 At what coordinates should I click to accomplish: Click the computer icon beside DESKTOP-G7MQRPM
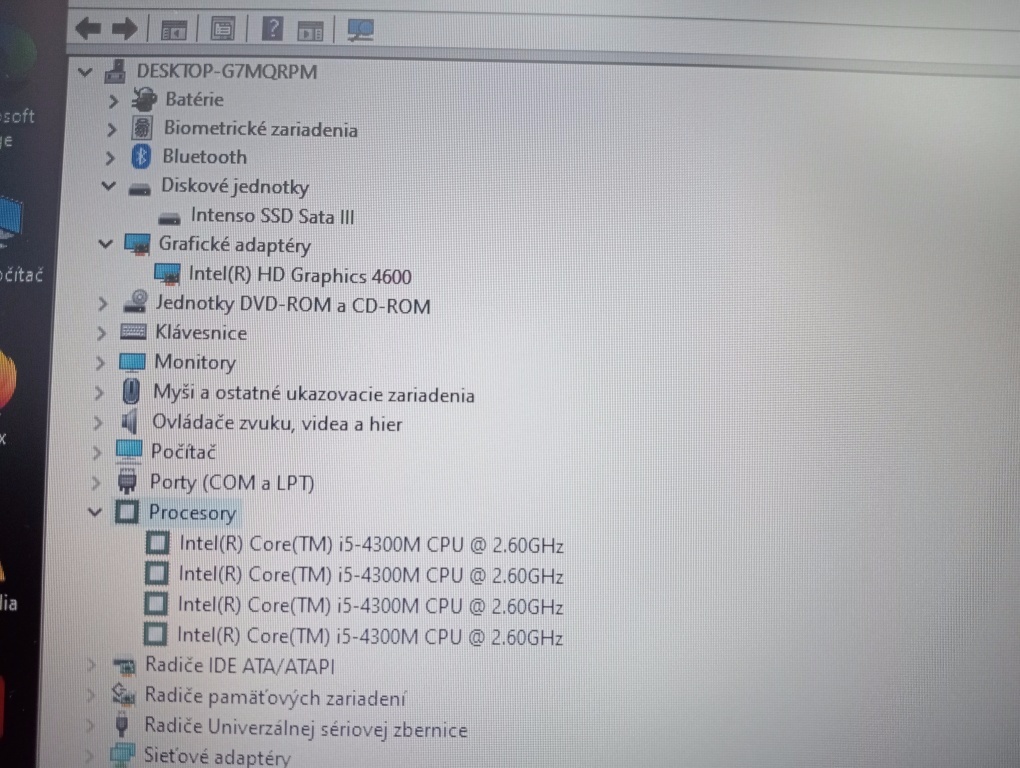(x=115, y=71)
